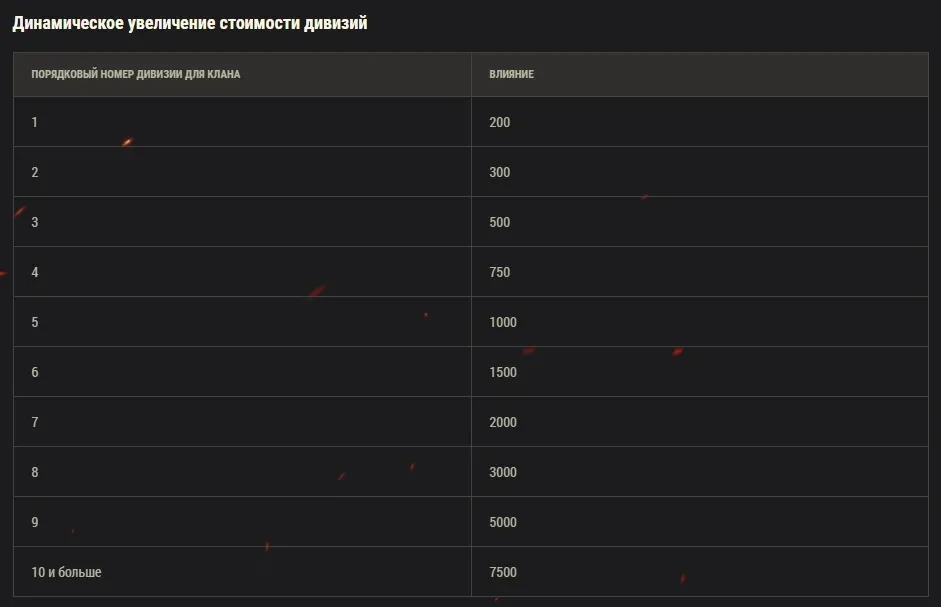The height and width of the screenshot is (607, 941).
Task: Click the influence value 1000
Action: [x=503, y=322]
